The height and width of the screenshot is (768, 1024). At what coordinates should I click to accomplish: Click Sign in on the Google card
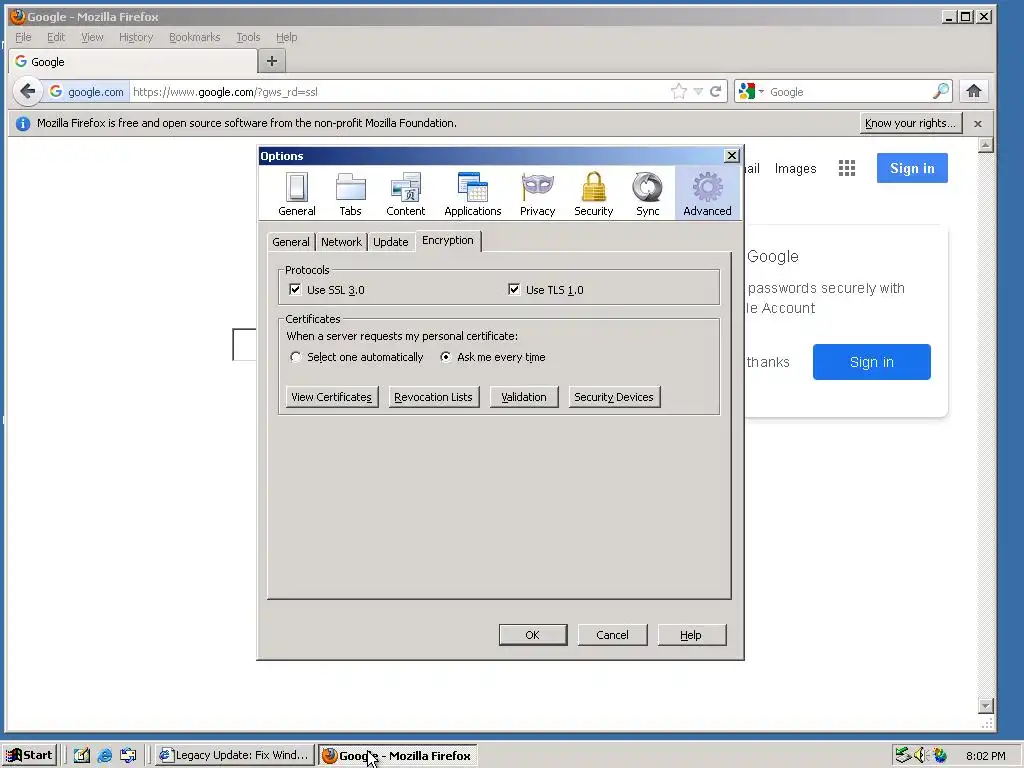coord(871,362)
